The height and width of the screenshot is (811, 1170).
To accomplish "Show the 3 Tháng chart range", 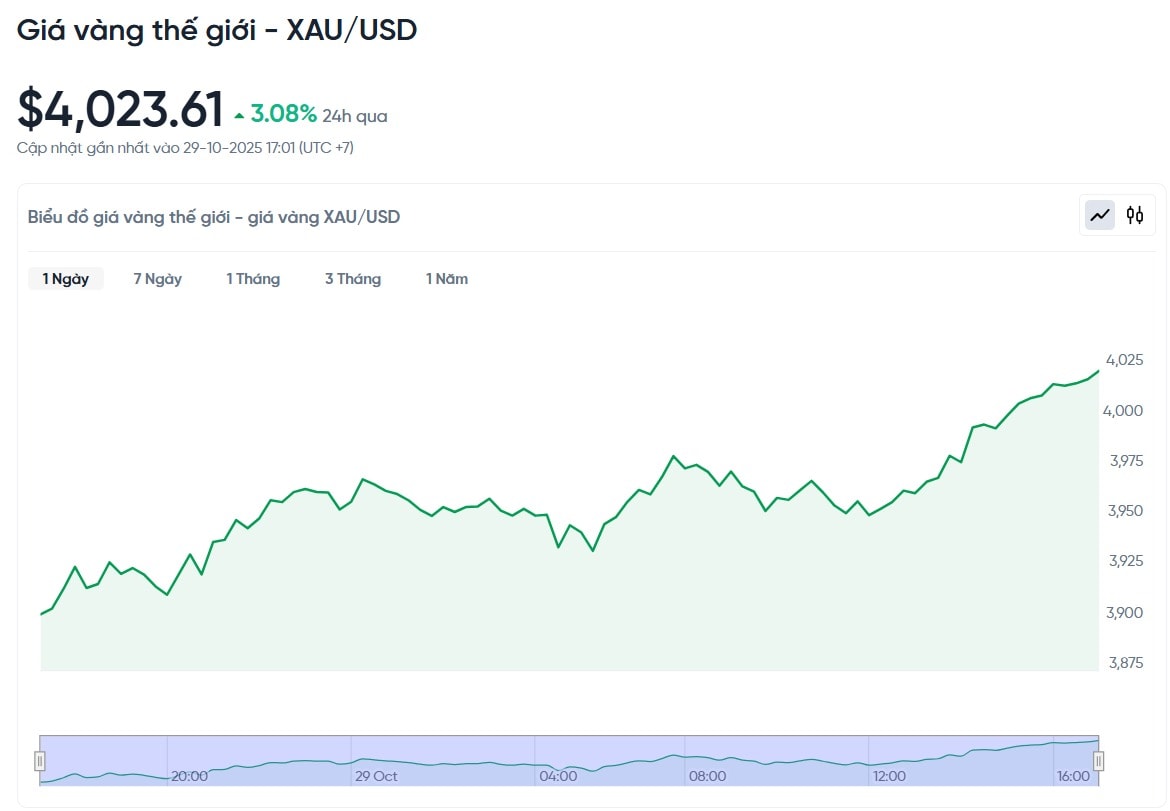I will click(353, 279).
